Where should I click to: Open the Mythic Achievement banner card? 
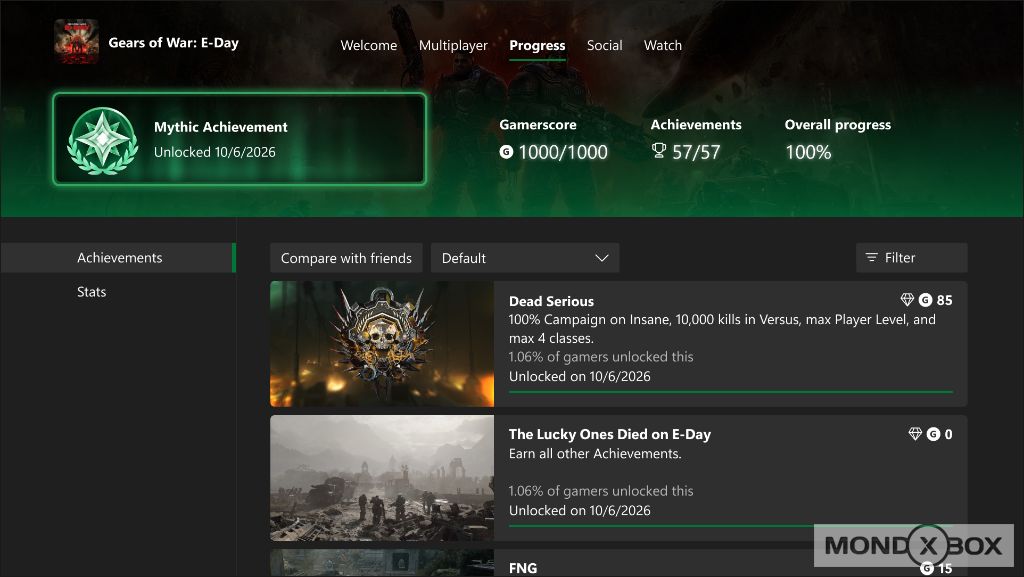coord(240,139)
